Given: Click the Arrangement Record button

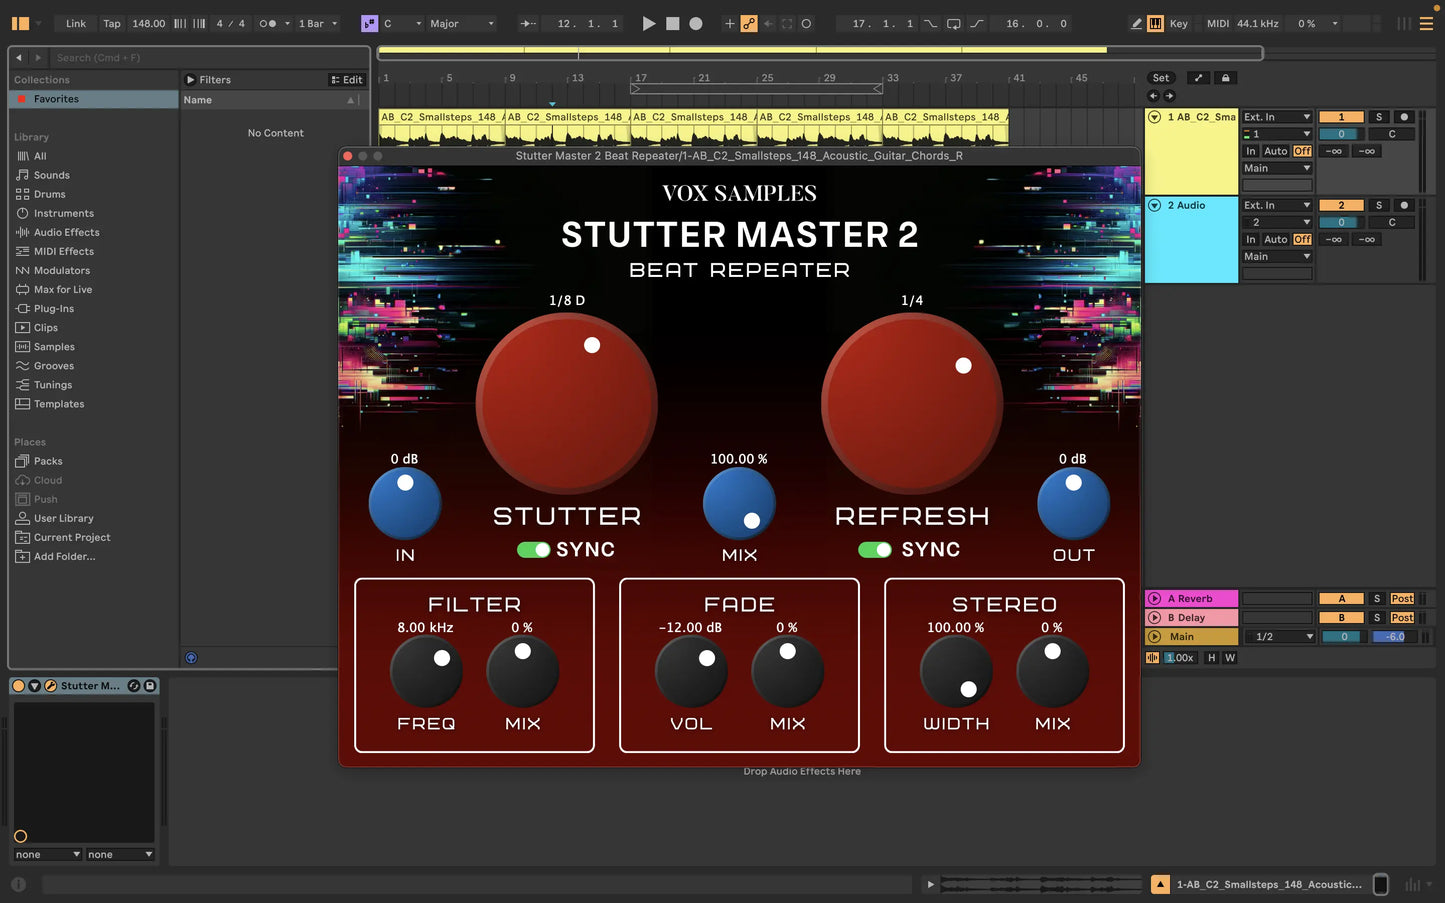Looking at the screenshot, I should tap(696, 23).
